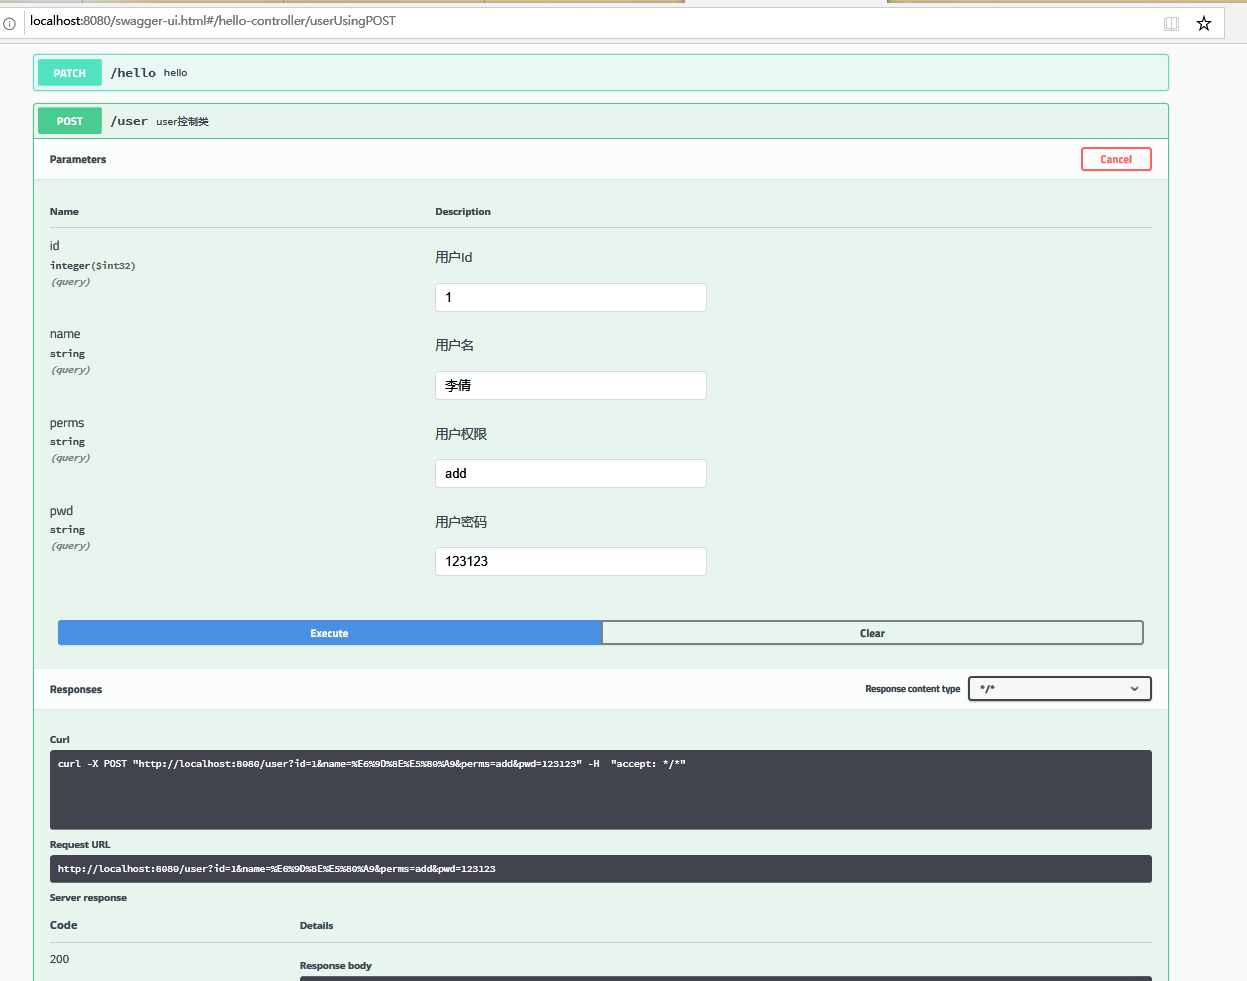The image size is (1247, 981).
Task: Click the /hello path label
Action: [133, 73]
